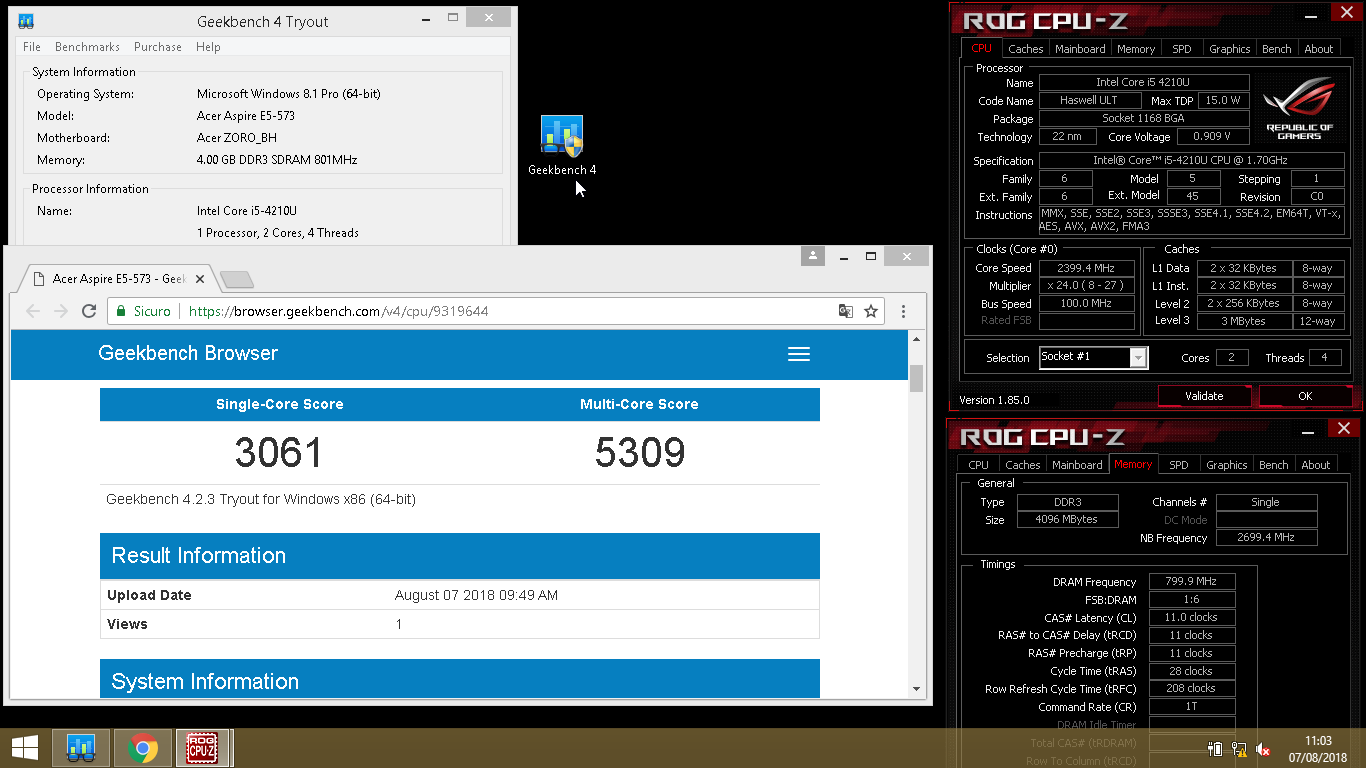Click the Upload Date value August 07 2018
This screenshot has height=768, width=1366.
click(x=476, y=595)
